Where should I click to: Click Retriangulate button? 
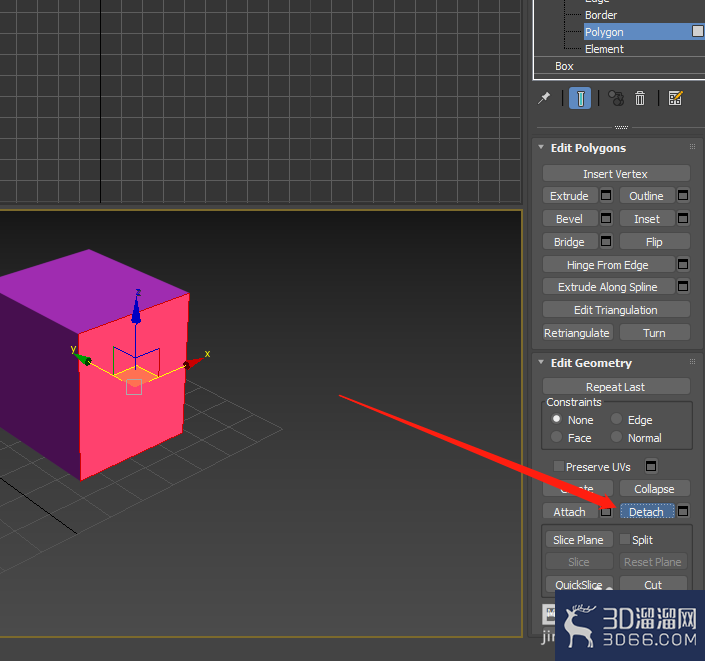tap(577, 333)
